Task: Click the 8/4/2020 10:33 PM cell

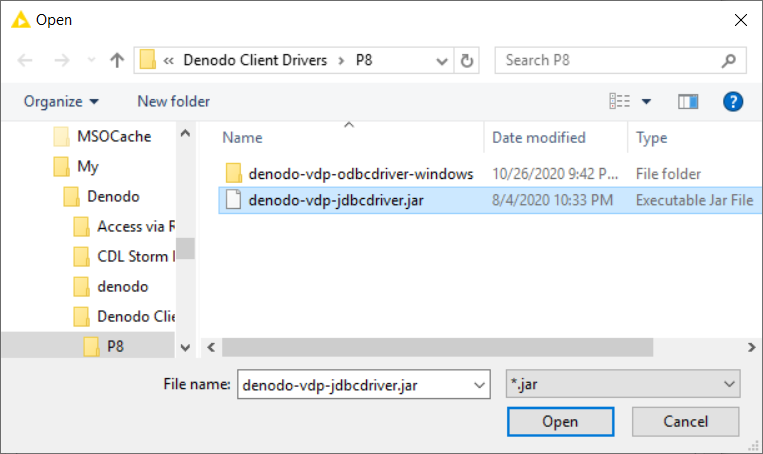Action: coord(552,200)
